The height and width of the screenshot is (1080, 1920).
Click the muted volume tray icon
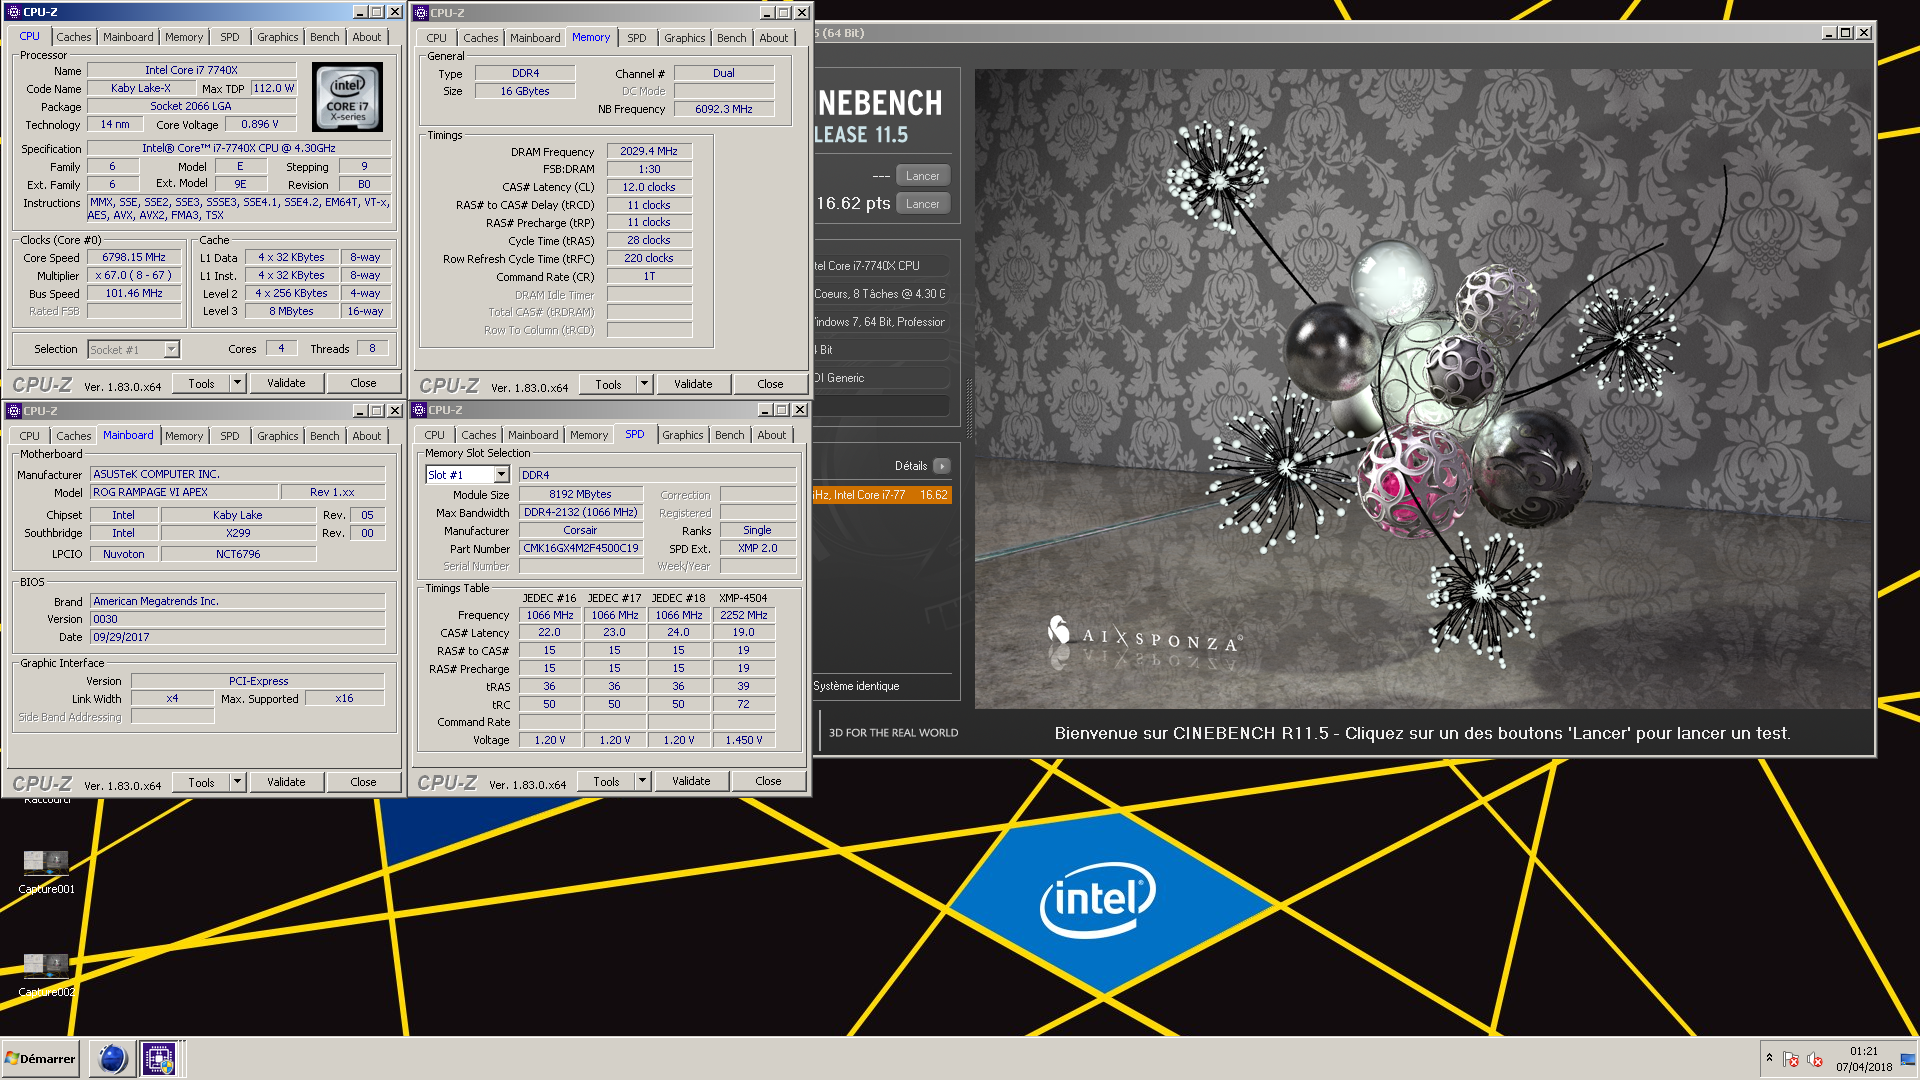coord(1815,1059)
